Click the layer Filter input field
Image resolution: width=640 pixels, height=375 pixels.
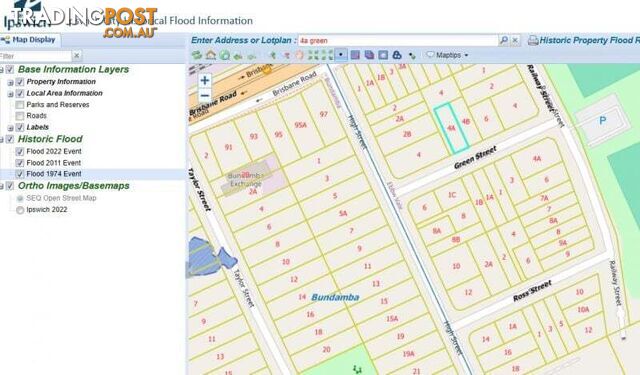36,55
